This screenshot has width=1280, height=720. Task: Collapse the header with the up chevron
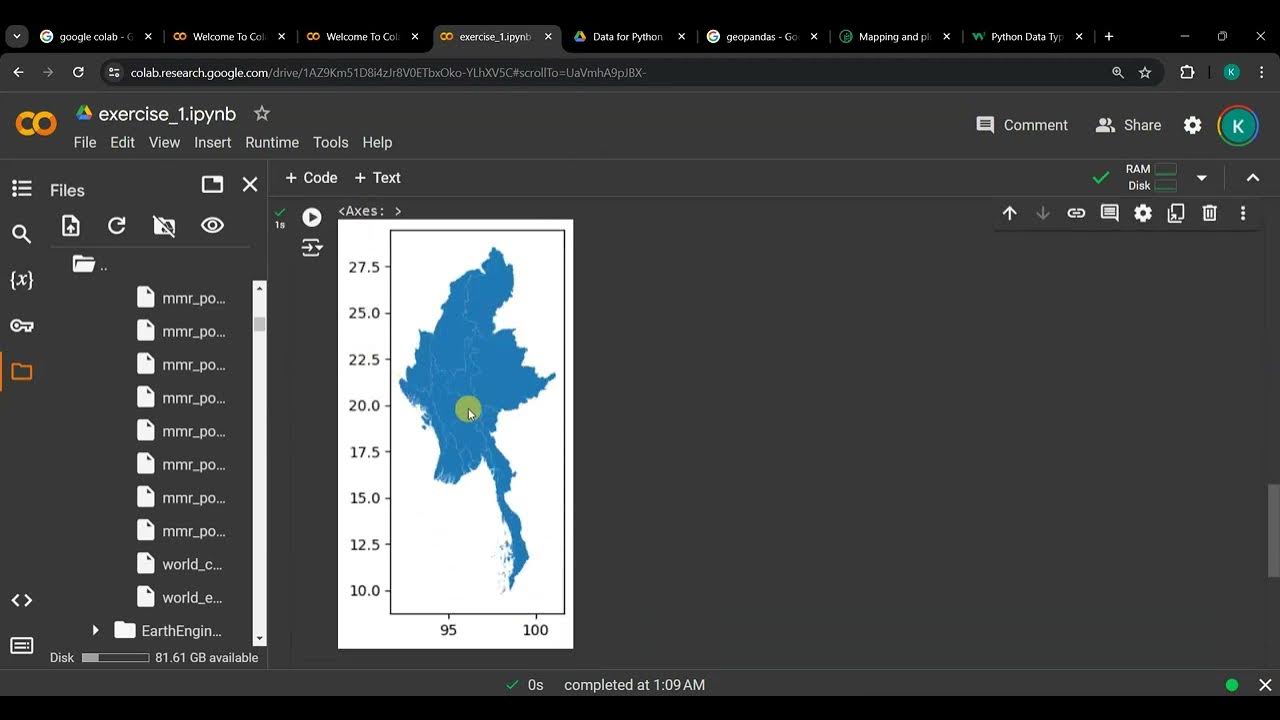coord(1252,178)
